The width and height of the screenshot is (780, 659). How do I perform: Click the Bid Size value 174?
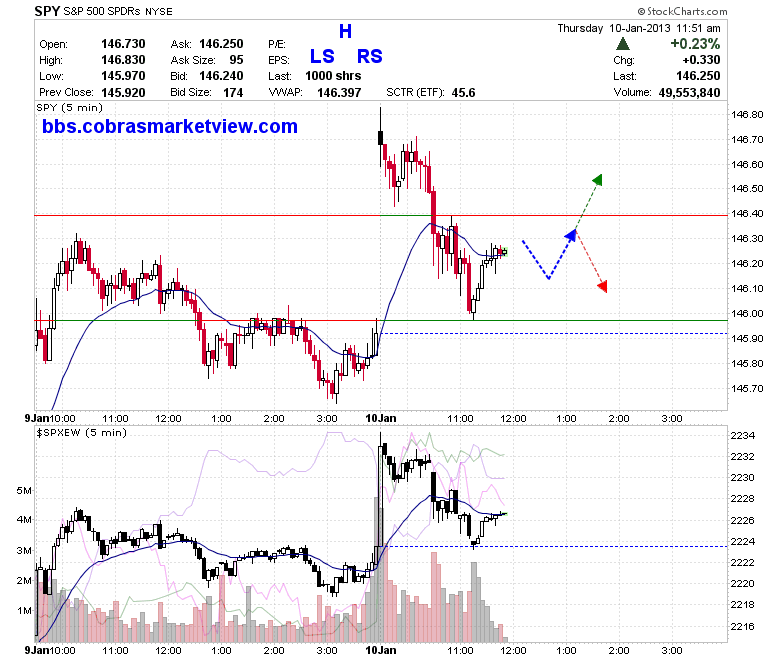[233, 93]
